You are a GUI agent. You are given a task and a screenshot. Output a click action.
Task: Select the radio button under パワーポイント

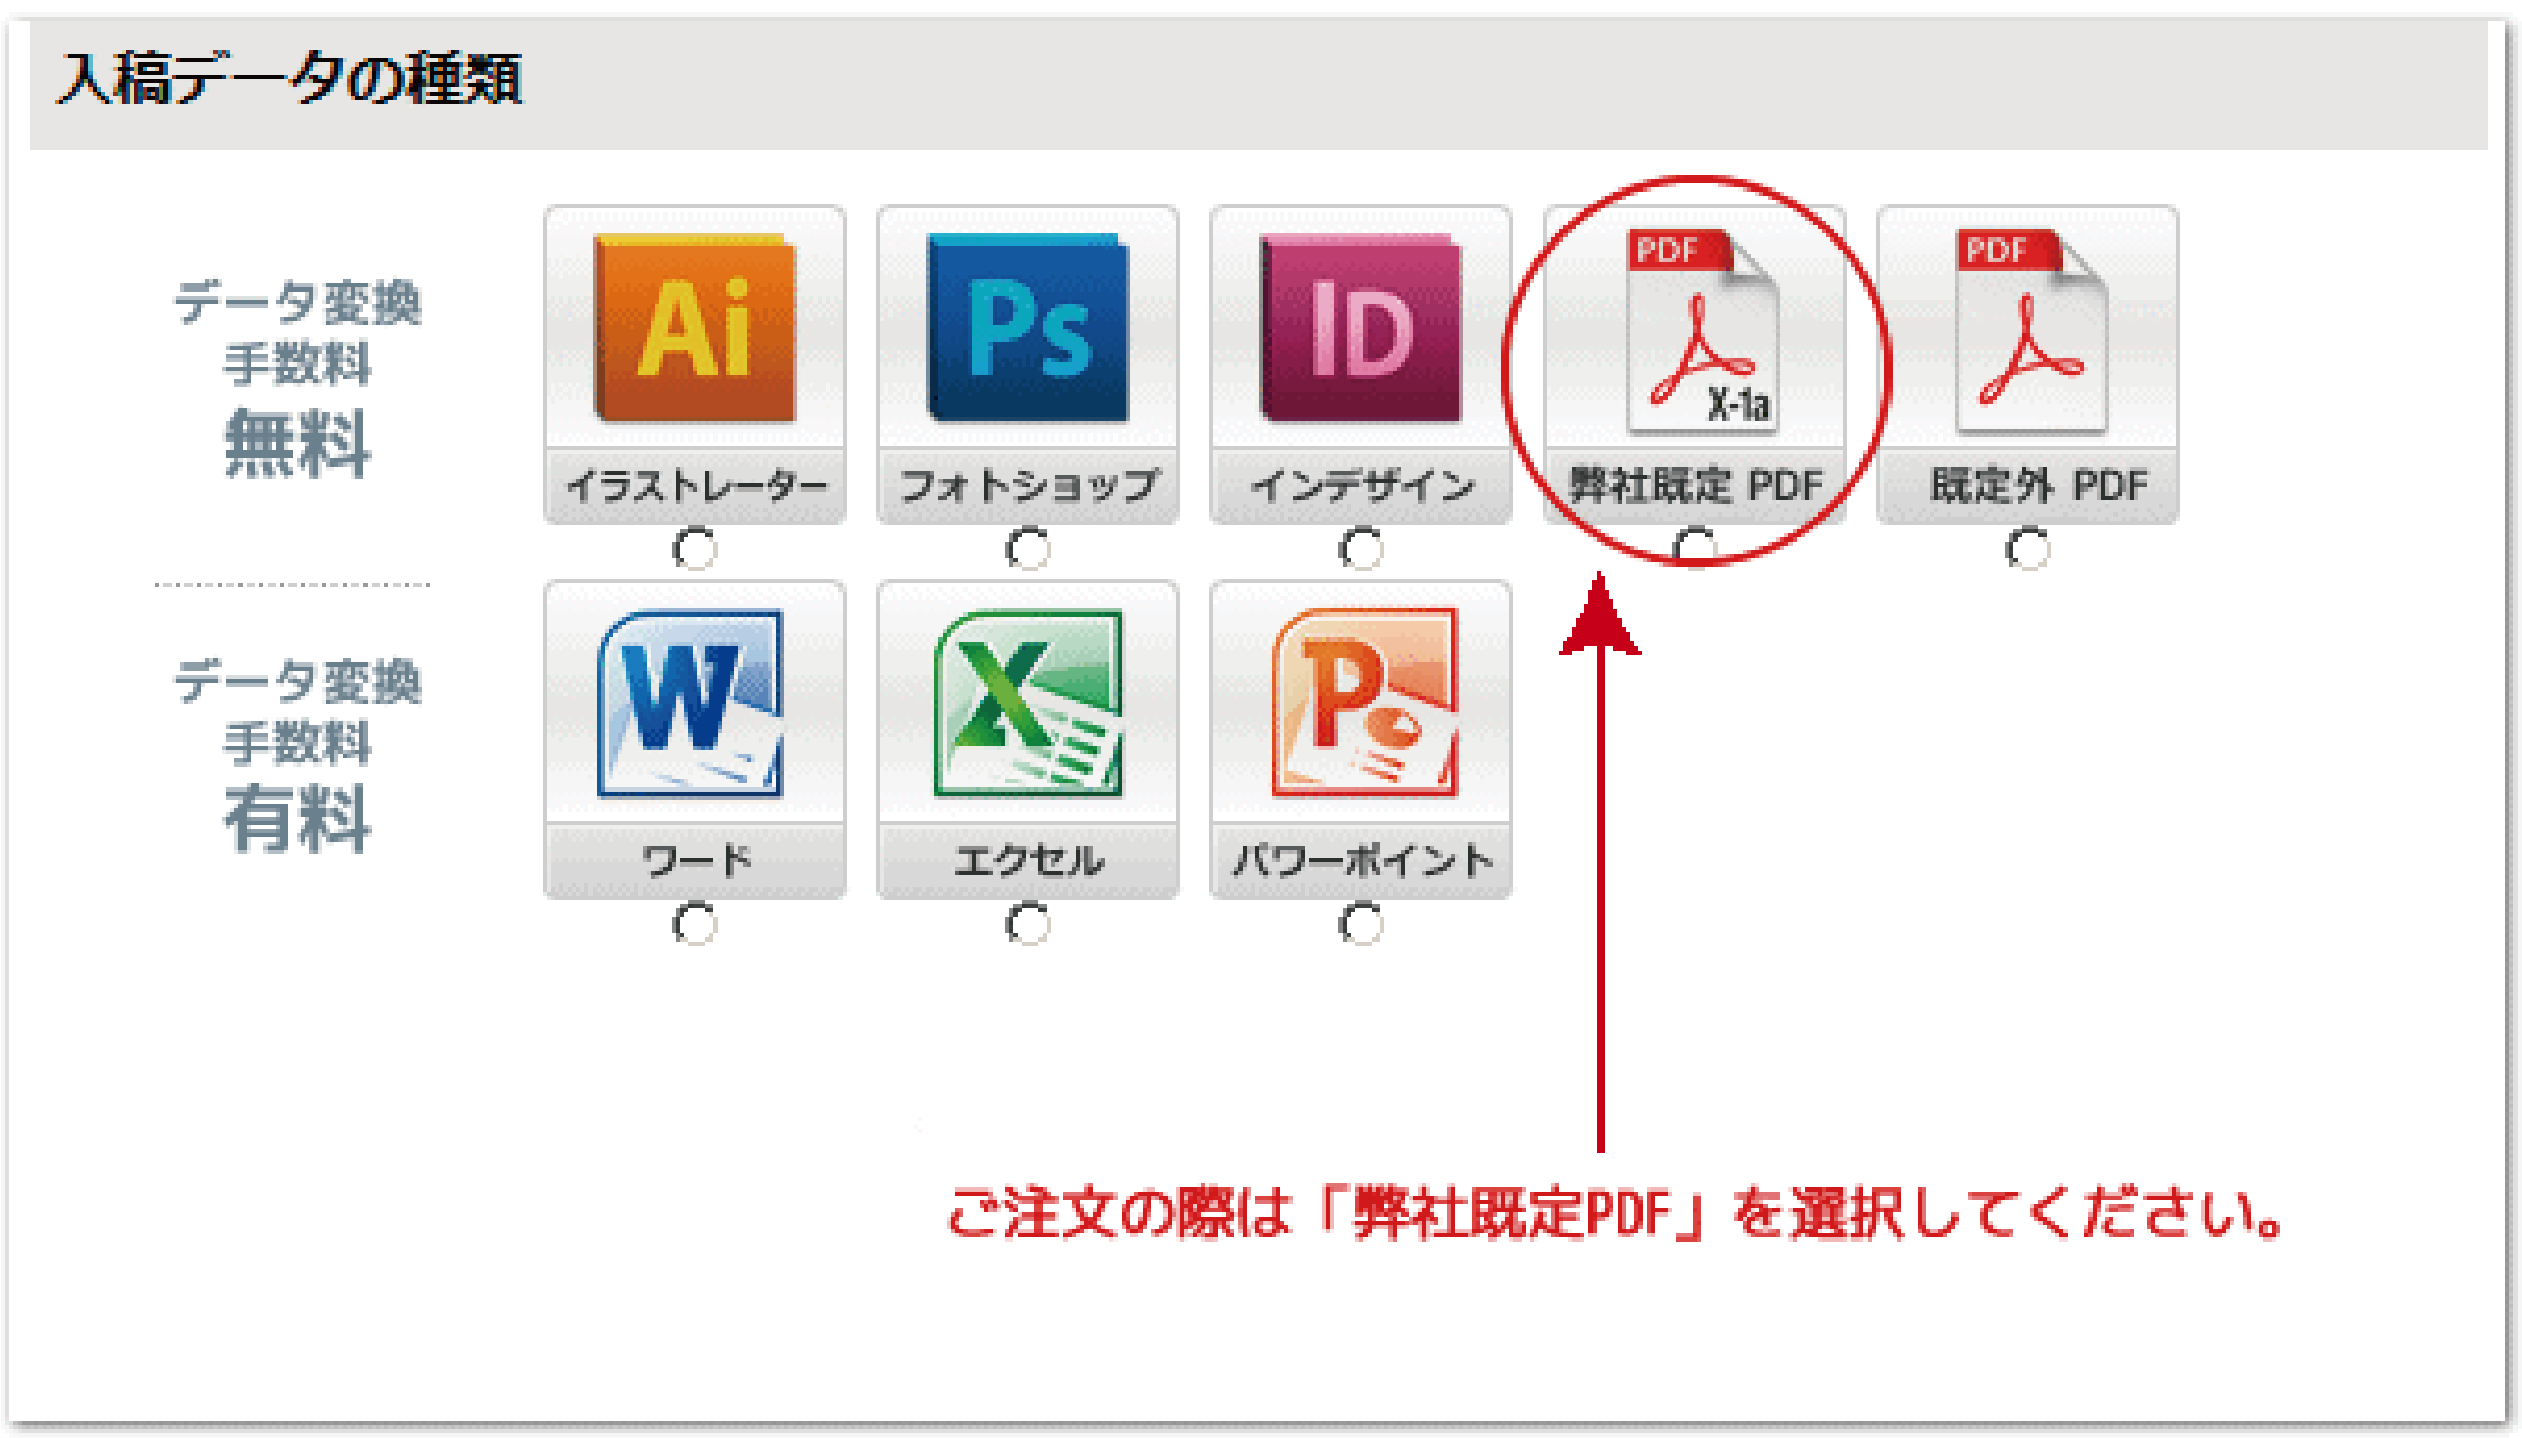1361,925
